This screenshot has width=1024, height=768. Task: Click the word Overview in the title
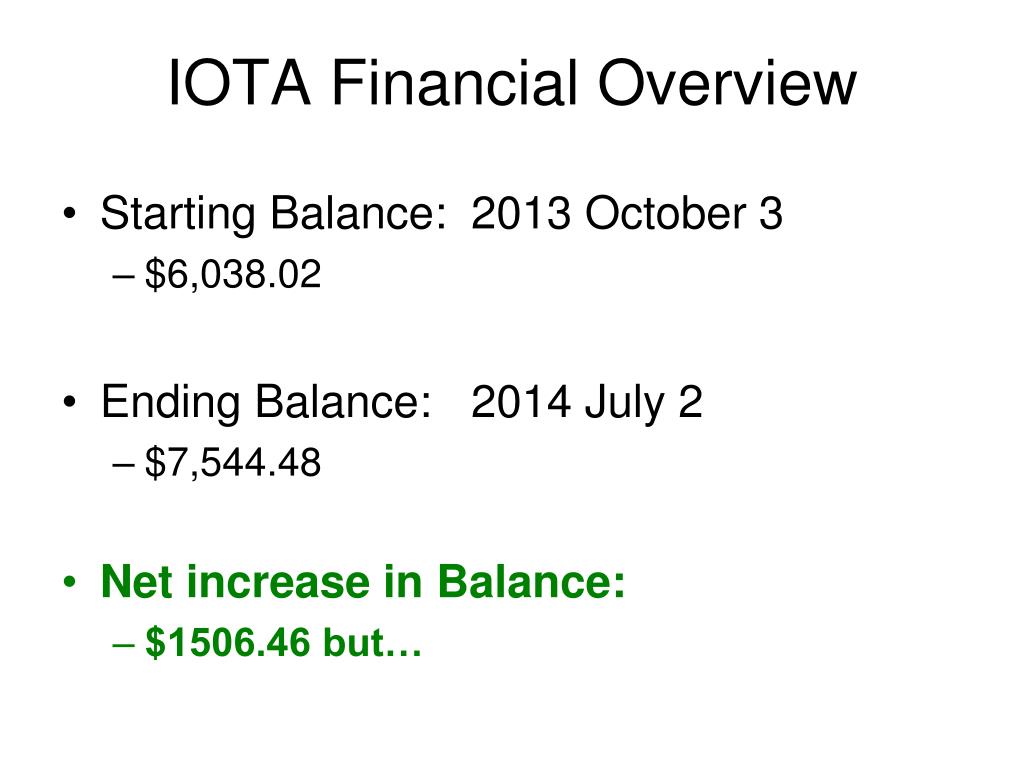[727, 83]
